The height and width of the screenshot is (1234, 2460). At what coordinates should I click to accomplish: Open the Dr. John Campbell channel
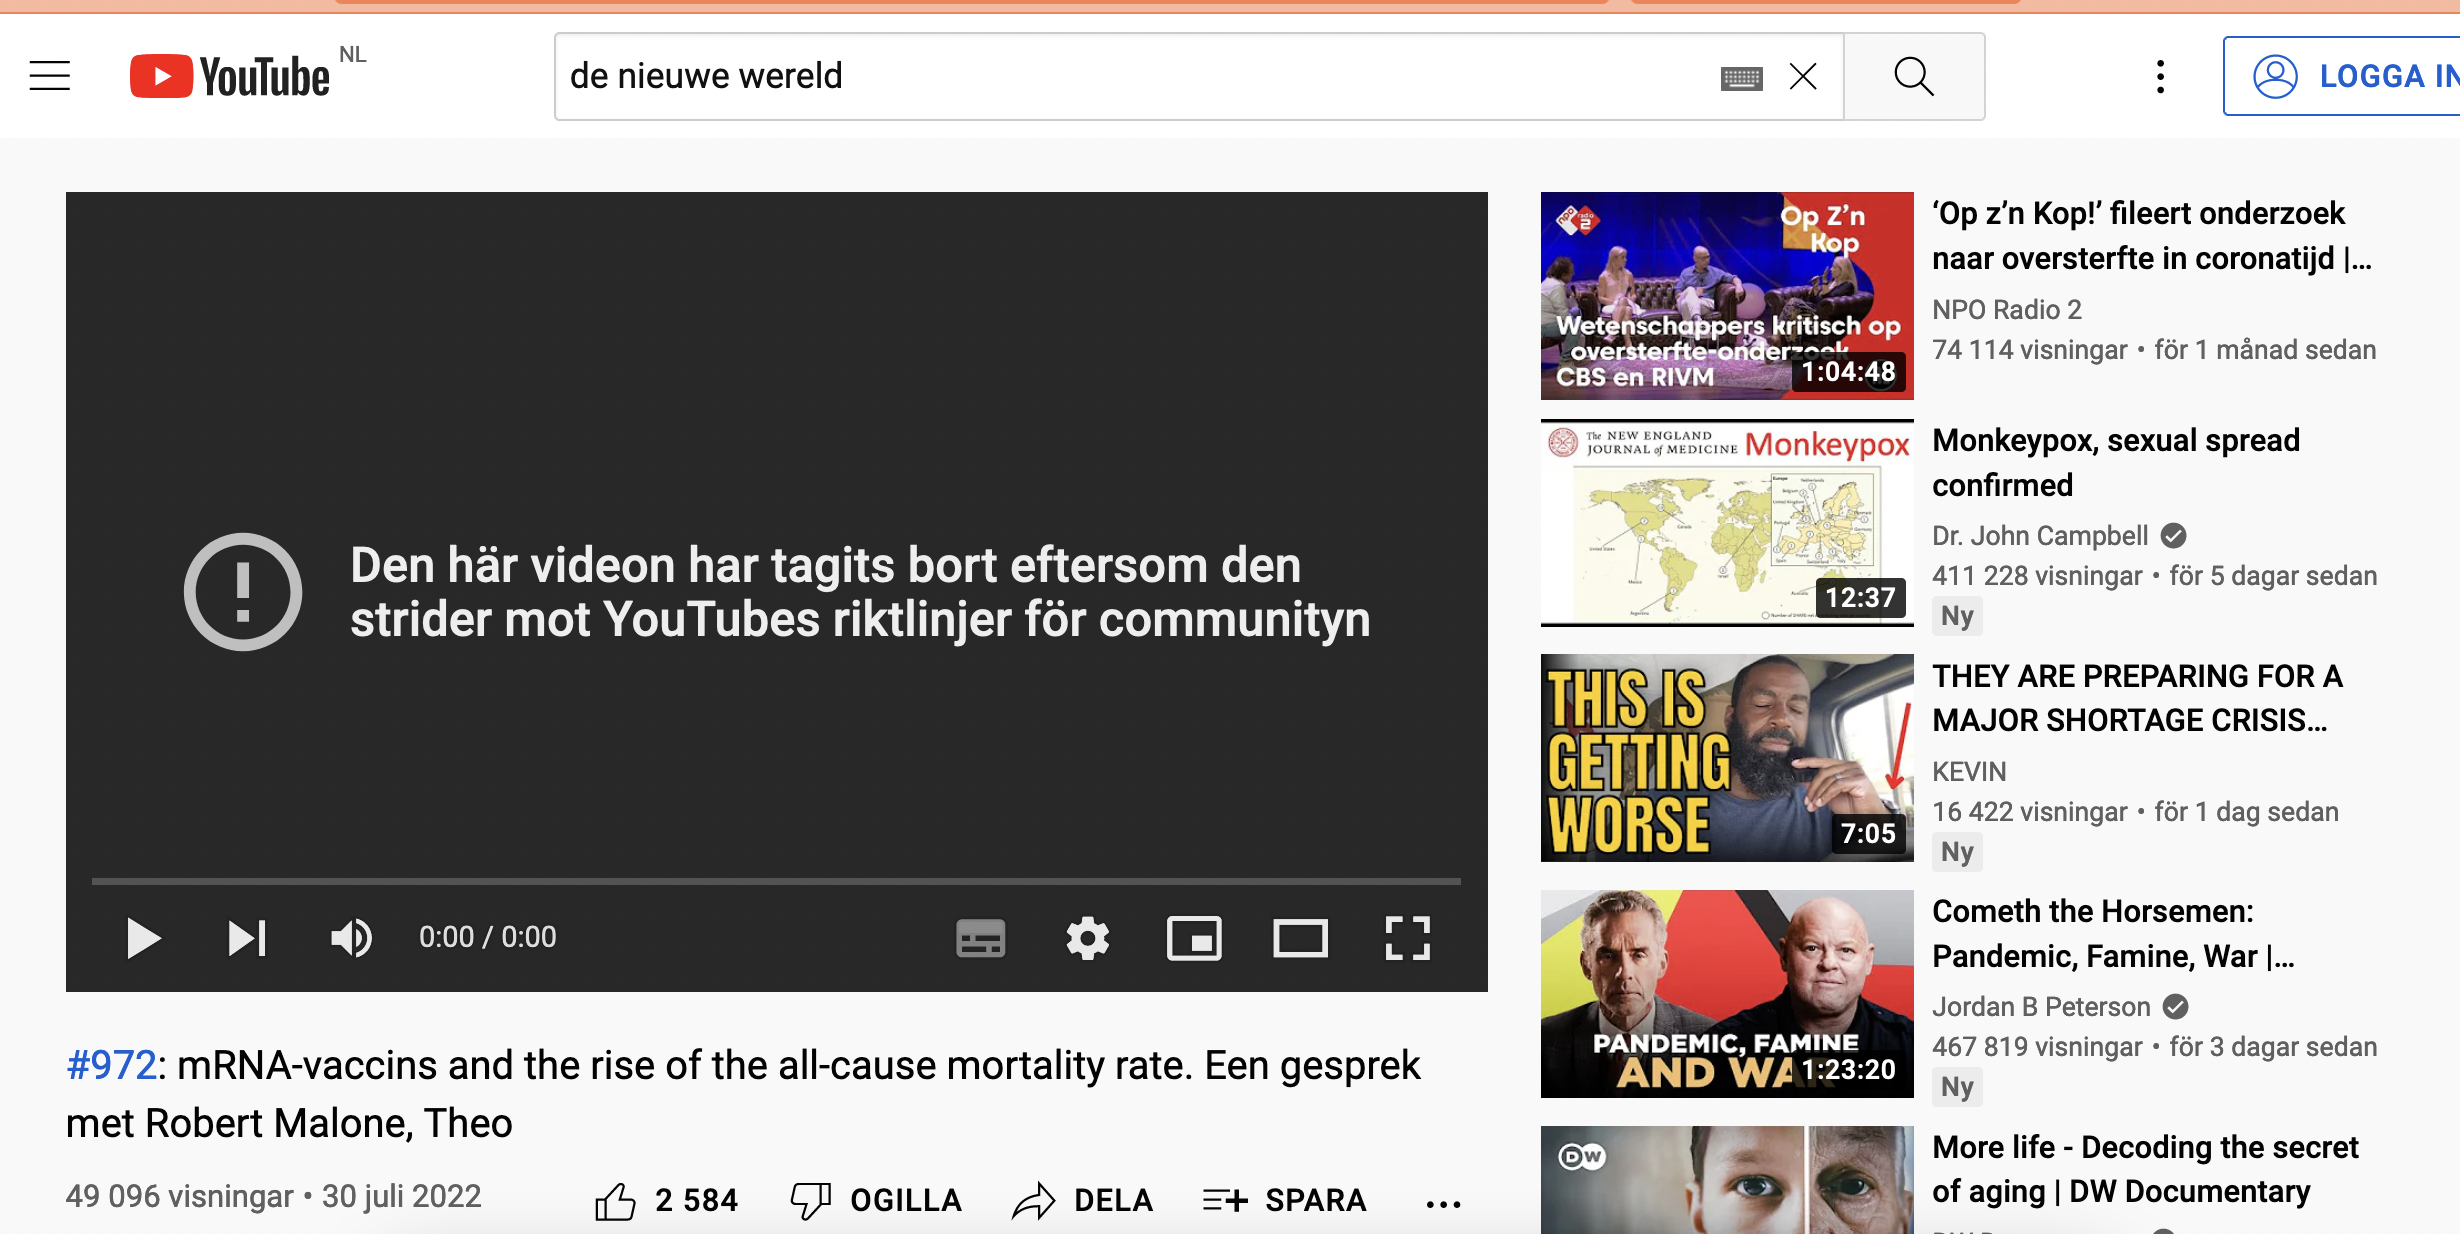2040,536
